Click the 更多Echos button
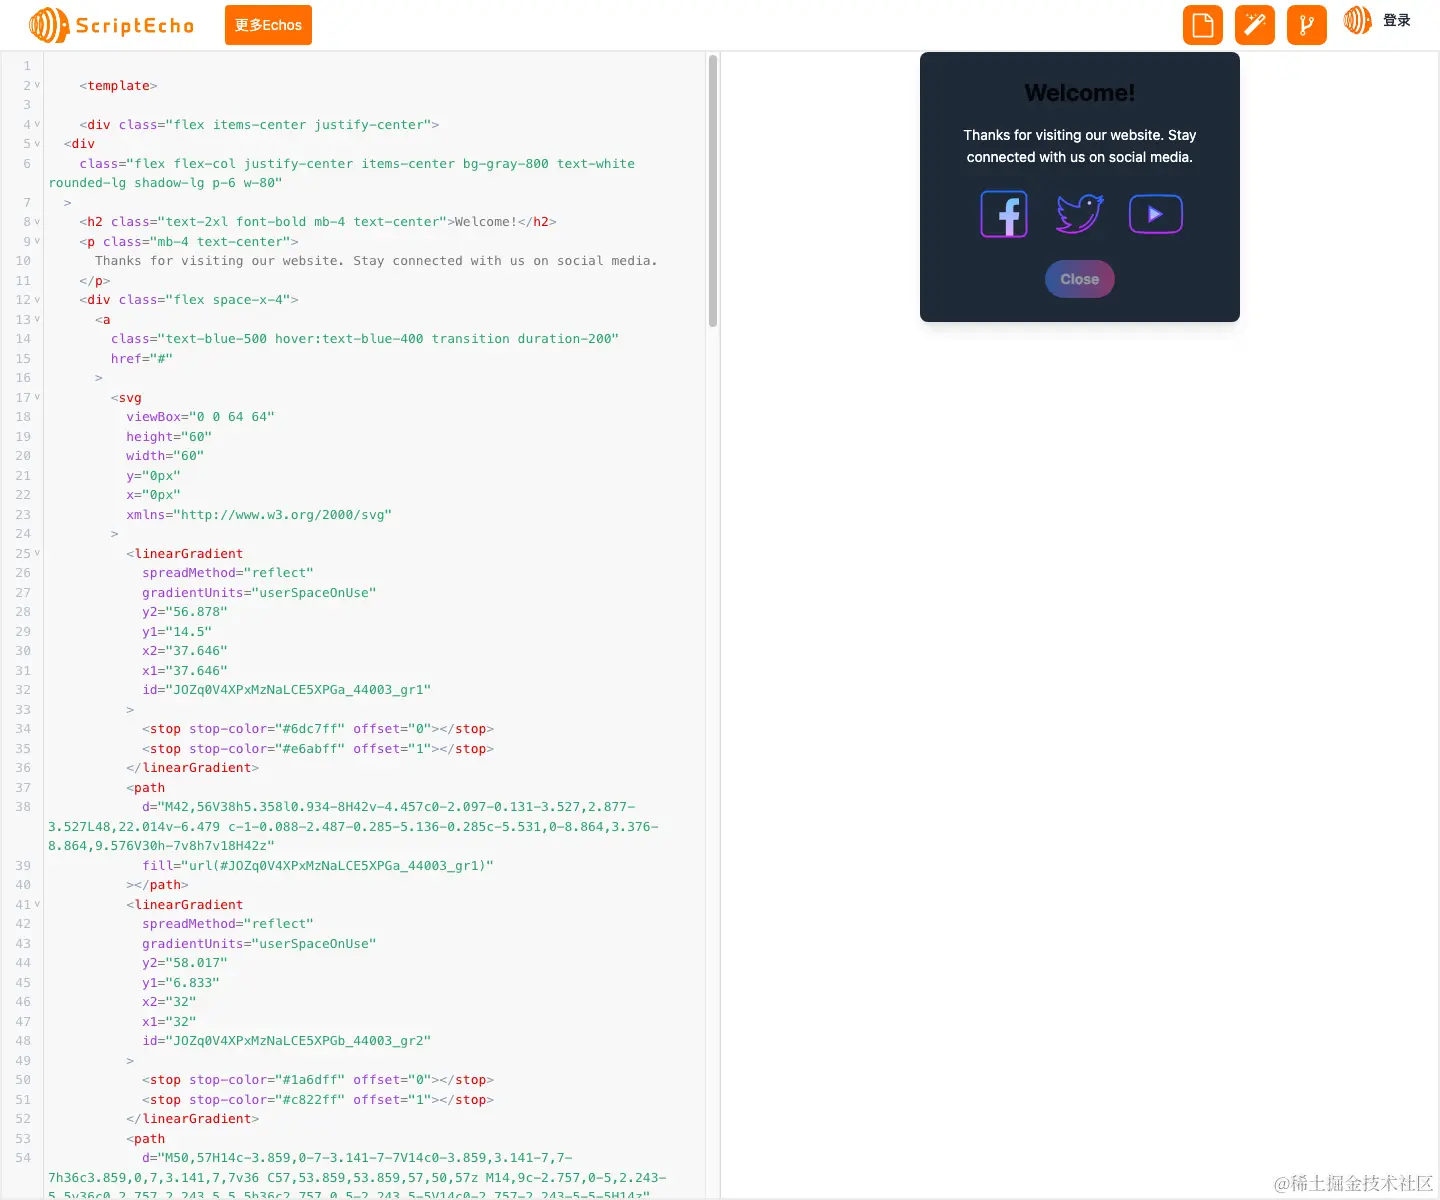Viewport: 1440px width, 1200px height. 268,25
